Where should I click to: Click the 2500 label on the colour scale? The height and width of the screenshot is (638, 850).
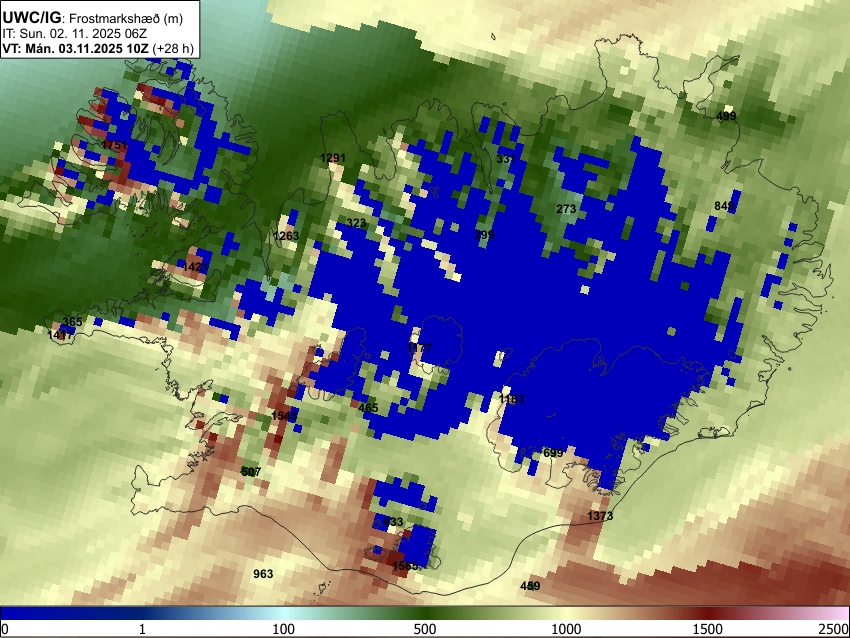point(835,629)
